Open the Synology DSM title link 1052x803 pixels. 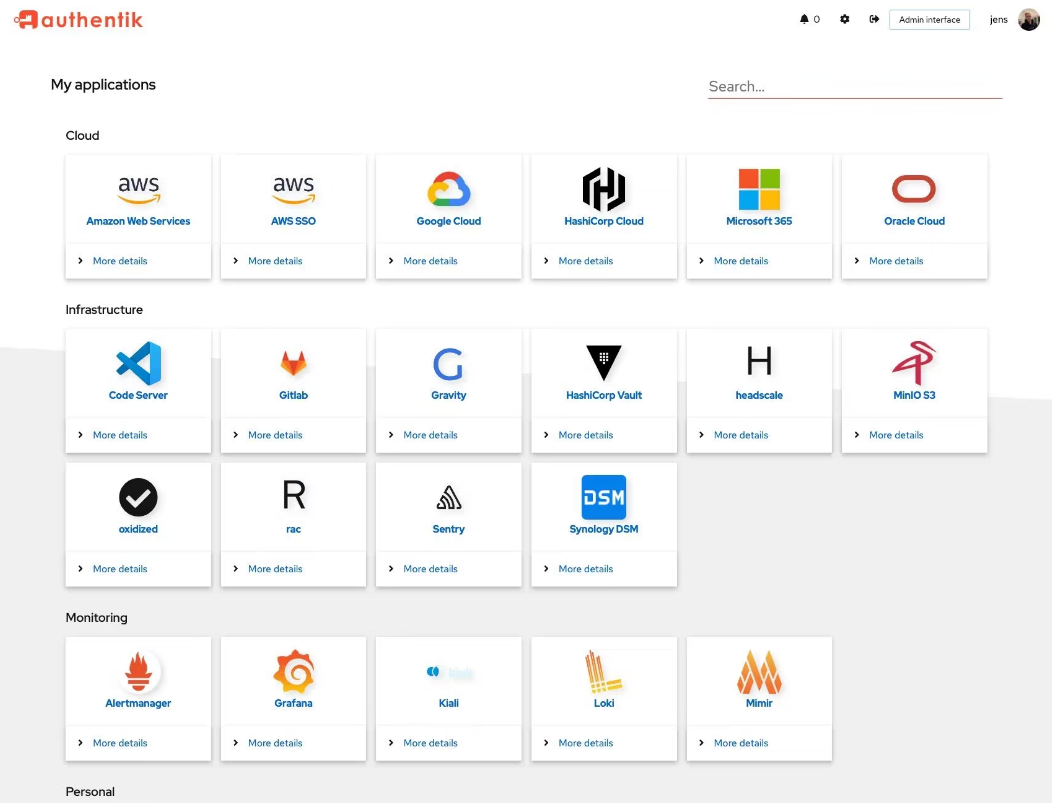[604, 529]
